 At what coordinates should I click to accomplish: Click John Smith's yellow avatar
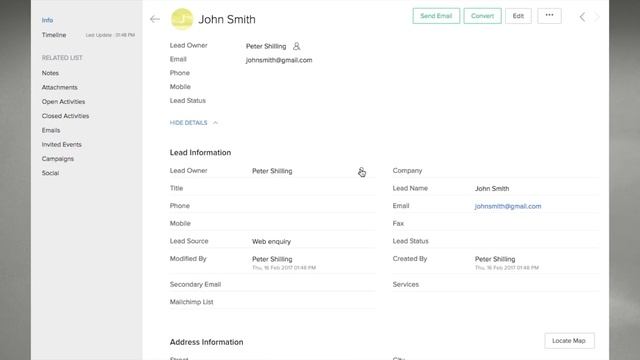182,19
